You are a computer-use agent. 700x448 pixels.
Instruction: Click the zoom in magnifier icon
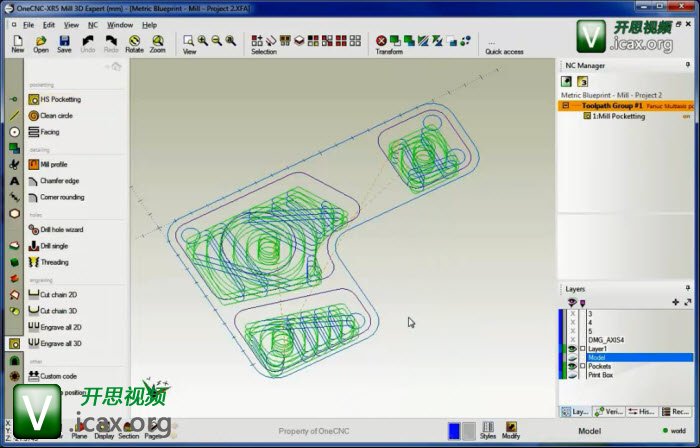(x=203, y=41)
